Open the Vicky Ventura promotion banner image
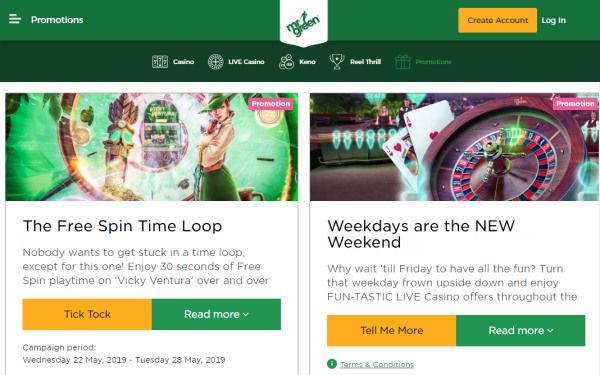Image resolution: width=600 pixels, height=375 pixels. 152,147
